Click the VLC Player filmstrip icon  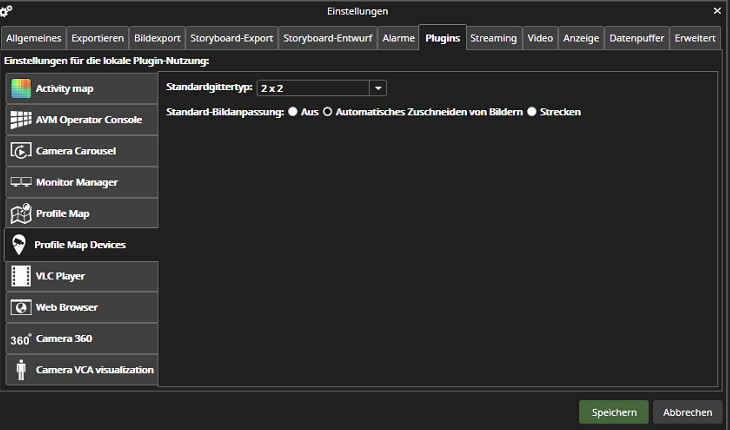click(21, 276)
